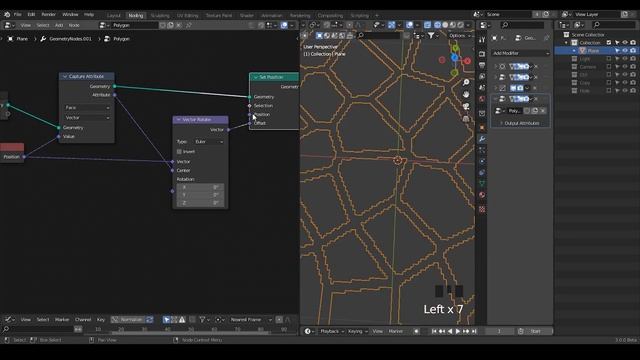The image size is (640, 360).
Task: Open node editor Node menu
Action: 74,25
